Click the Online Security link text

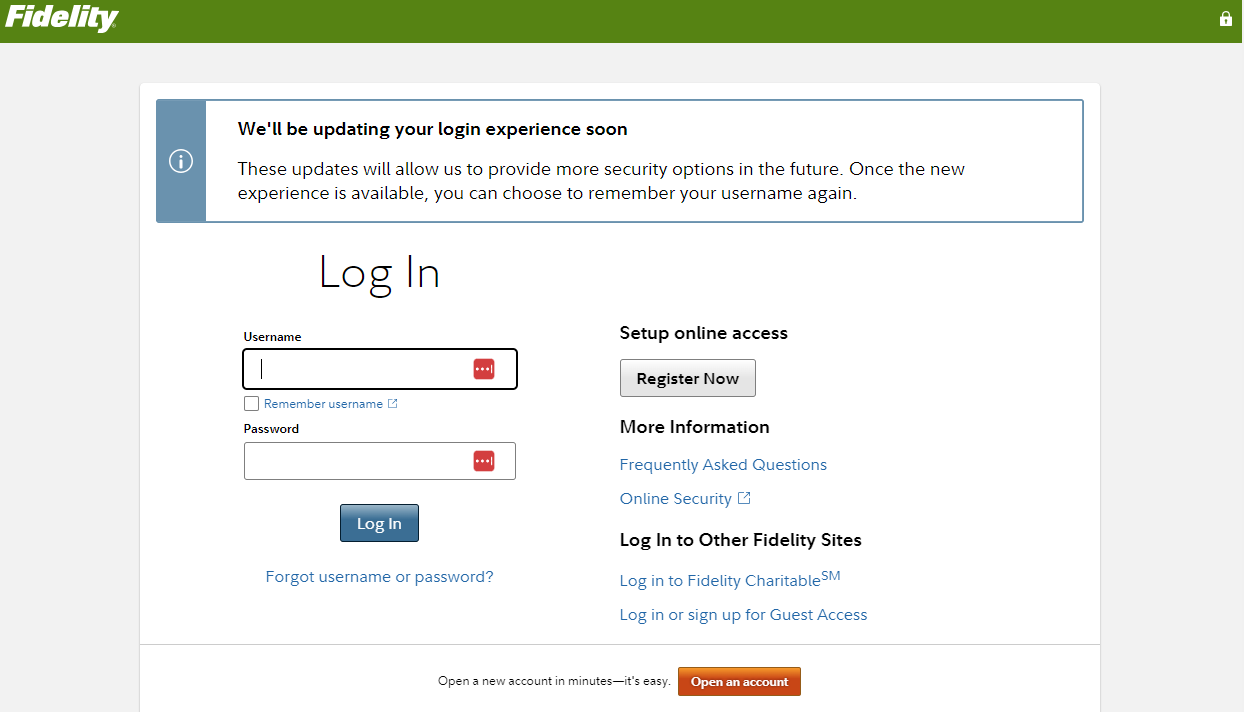675,498
